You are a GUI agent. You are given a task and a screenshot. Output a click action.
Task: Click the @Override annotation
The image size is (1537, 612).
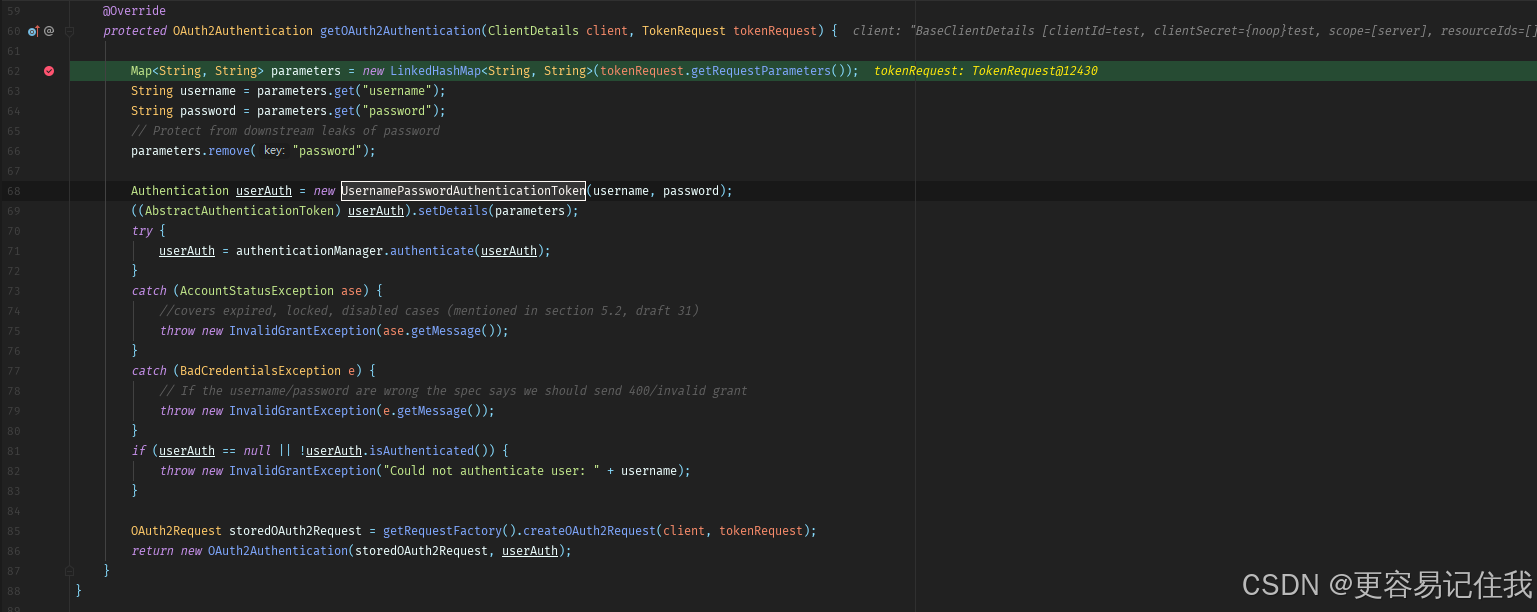(x=134, y=11)
